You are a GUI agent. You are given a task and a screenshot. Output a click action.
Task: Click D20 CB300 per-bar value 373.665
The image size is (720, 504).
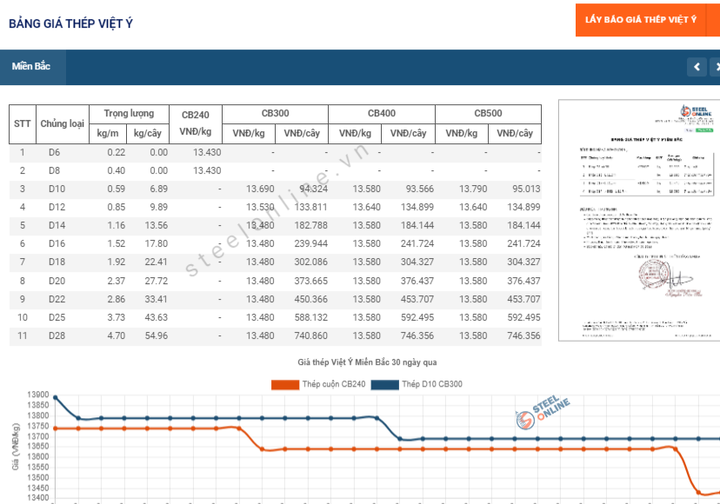click(x=311, y=281)
